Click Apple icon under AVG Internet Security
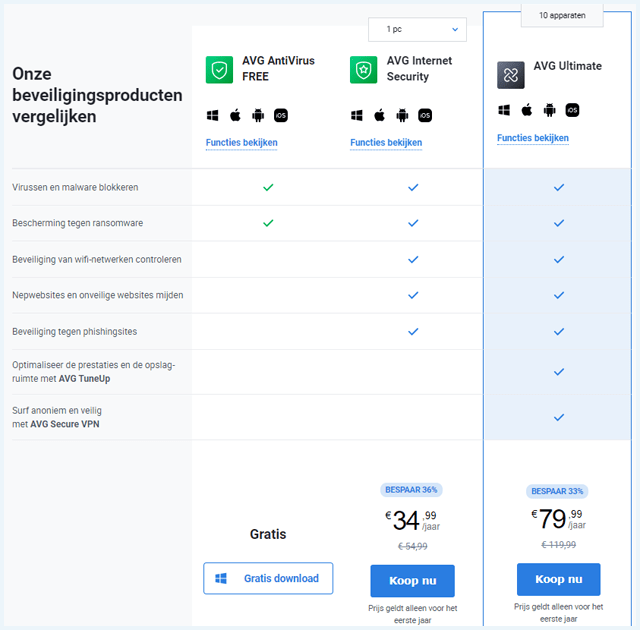Screen dimensions: 640x630 (x=380, y=115)
